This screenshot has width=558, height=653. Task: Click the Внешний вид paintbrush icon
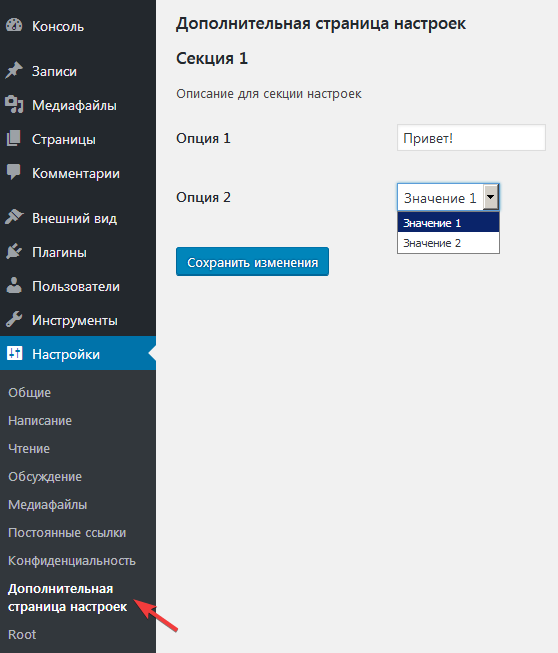point(14,217)
